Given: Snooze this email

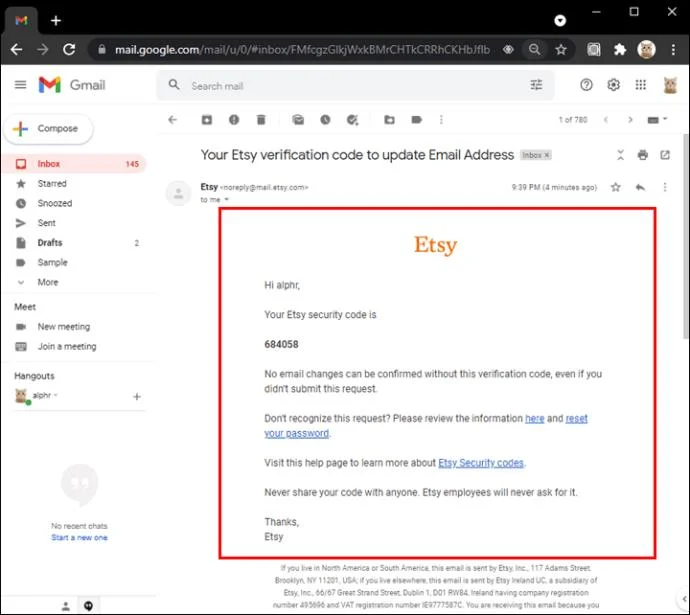Looking at the screenshot, I should [x=325, y=120].
